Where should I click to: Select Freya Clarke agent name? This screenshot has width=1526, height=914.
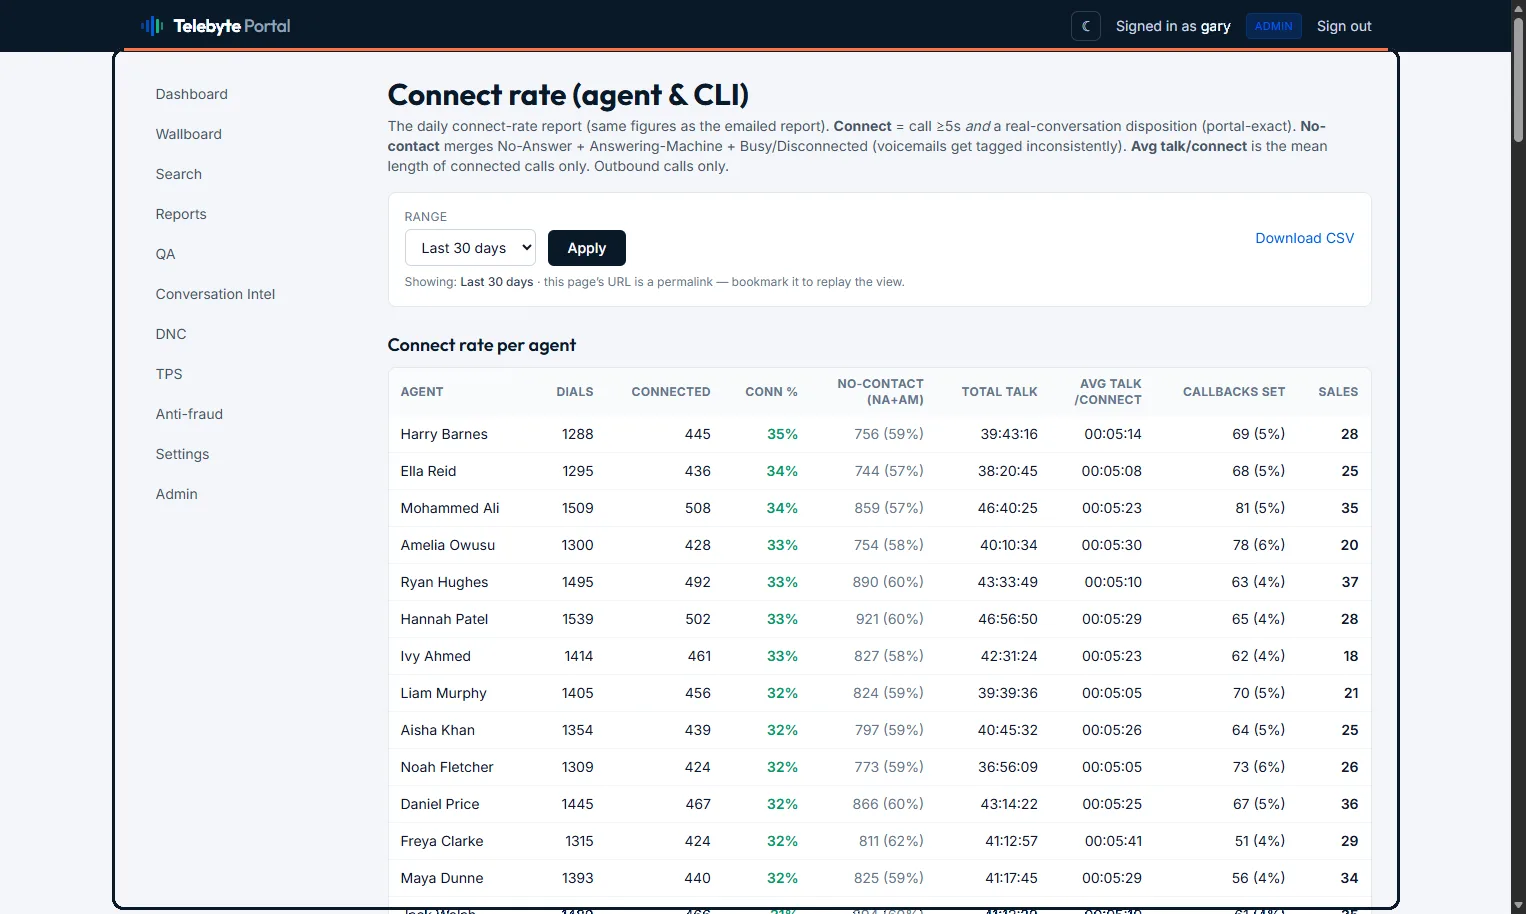(x=442, y=841)
